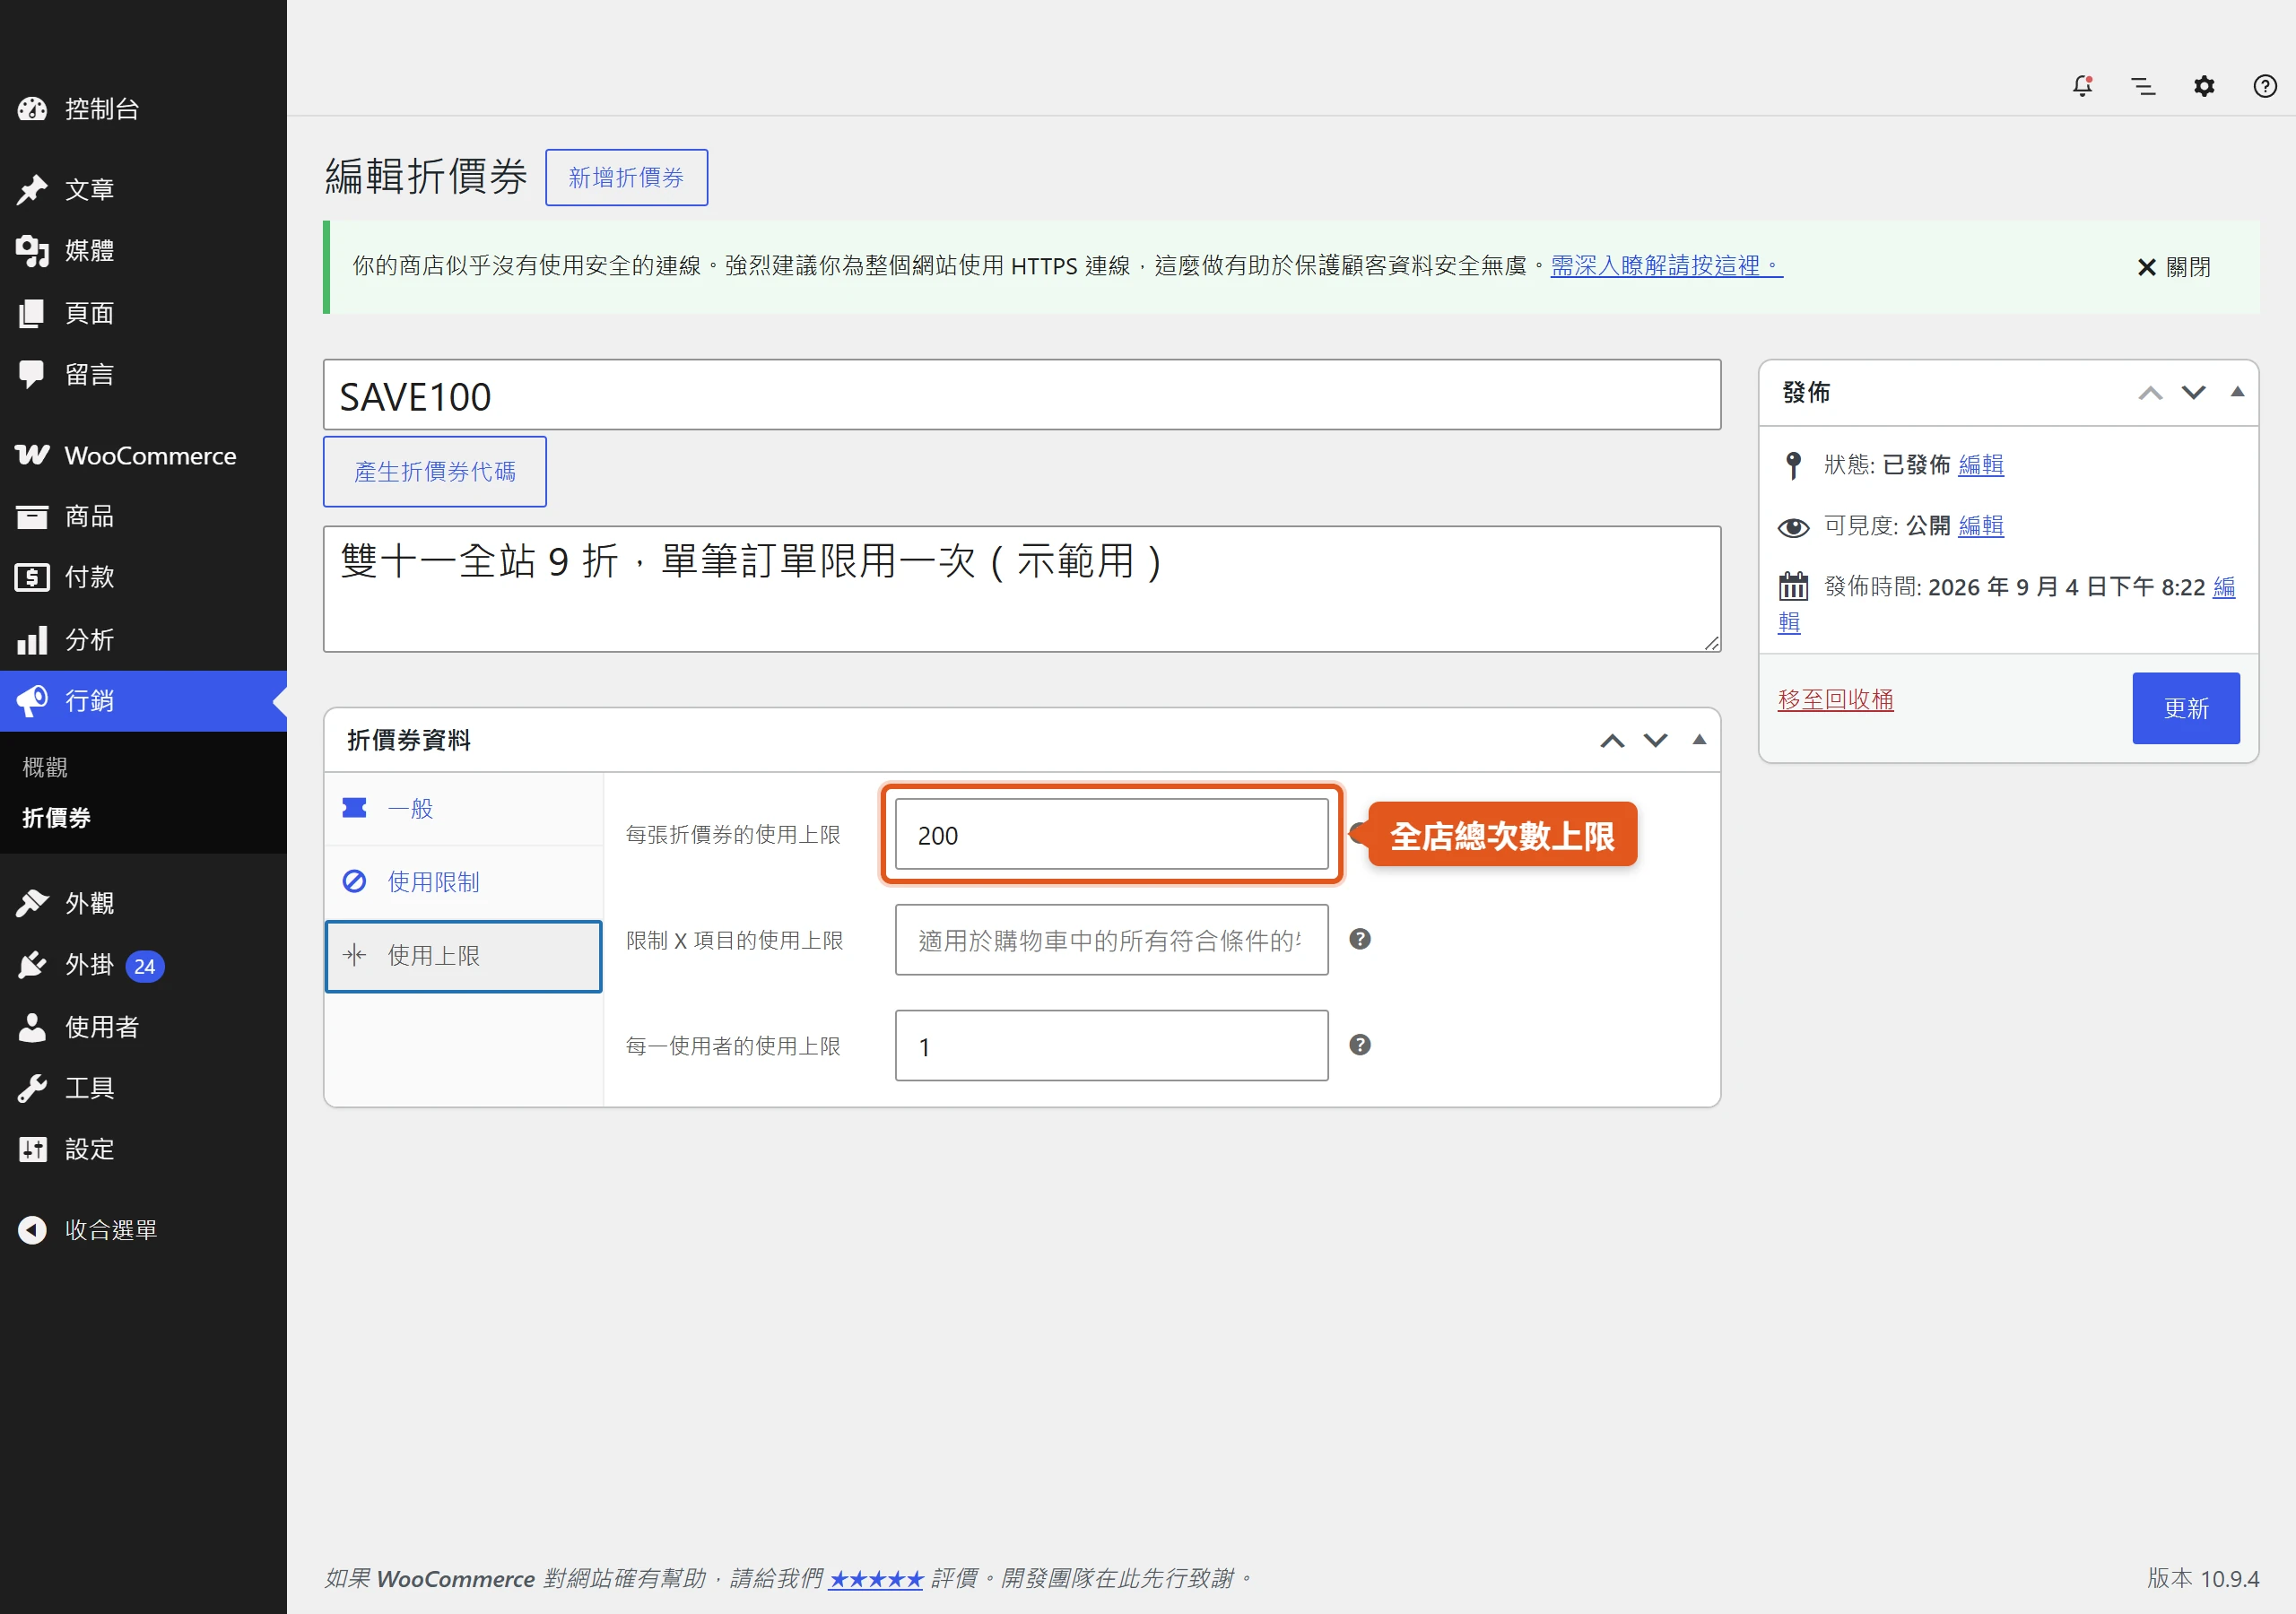Click the 產生折價券代碼 button

435,471
